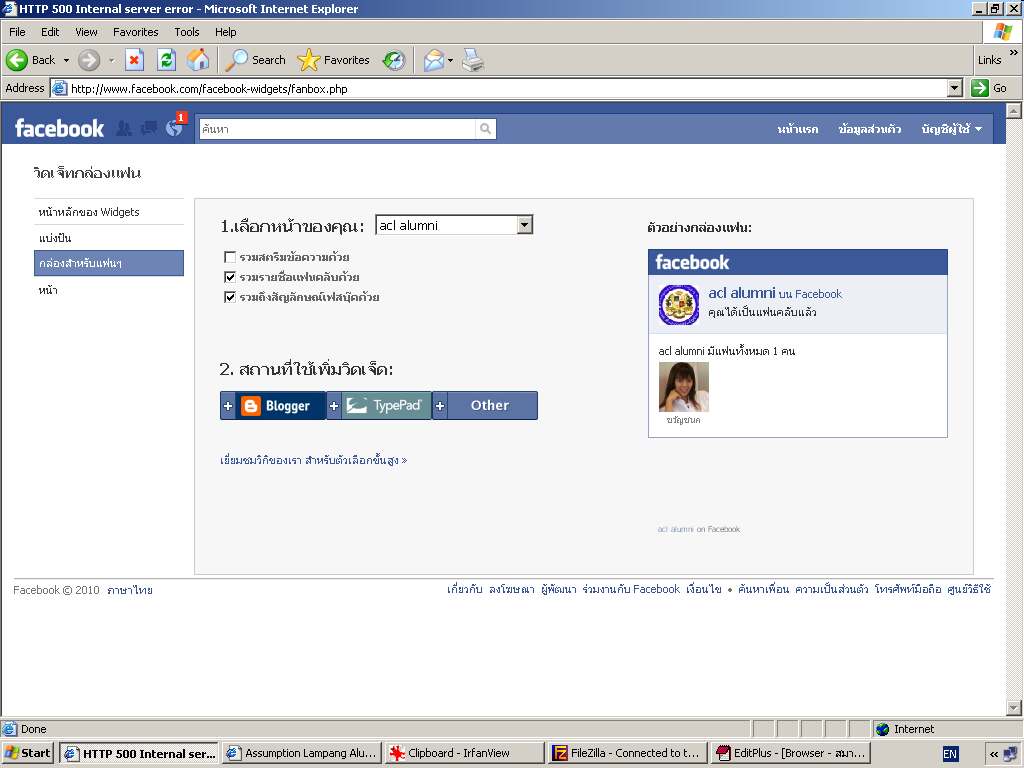Open the acl alumni page dropdown
The image size is (1024, 768).
(524, 225)
